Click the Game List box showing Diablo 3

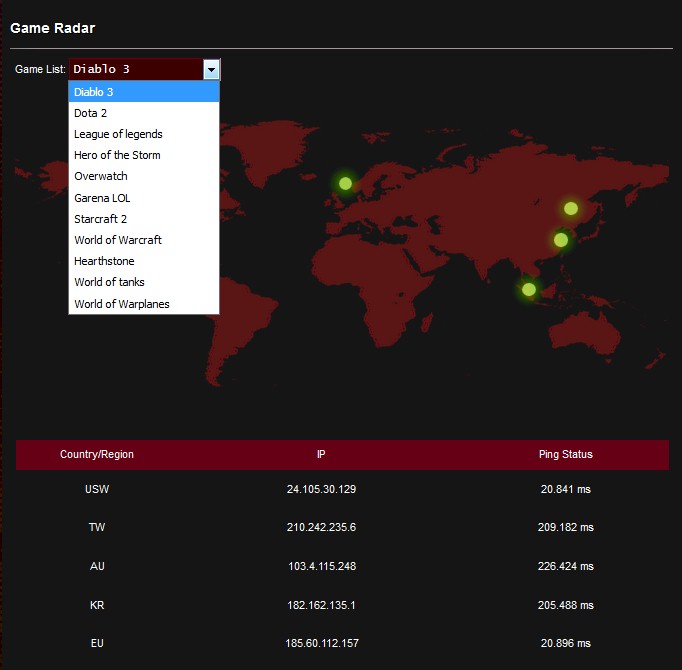tap(144, 69)
